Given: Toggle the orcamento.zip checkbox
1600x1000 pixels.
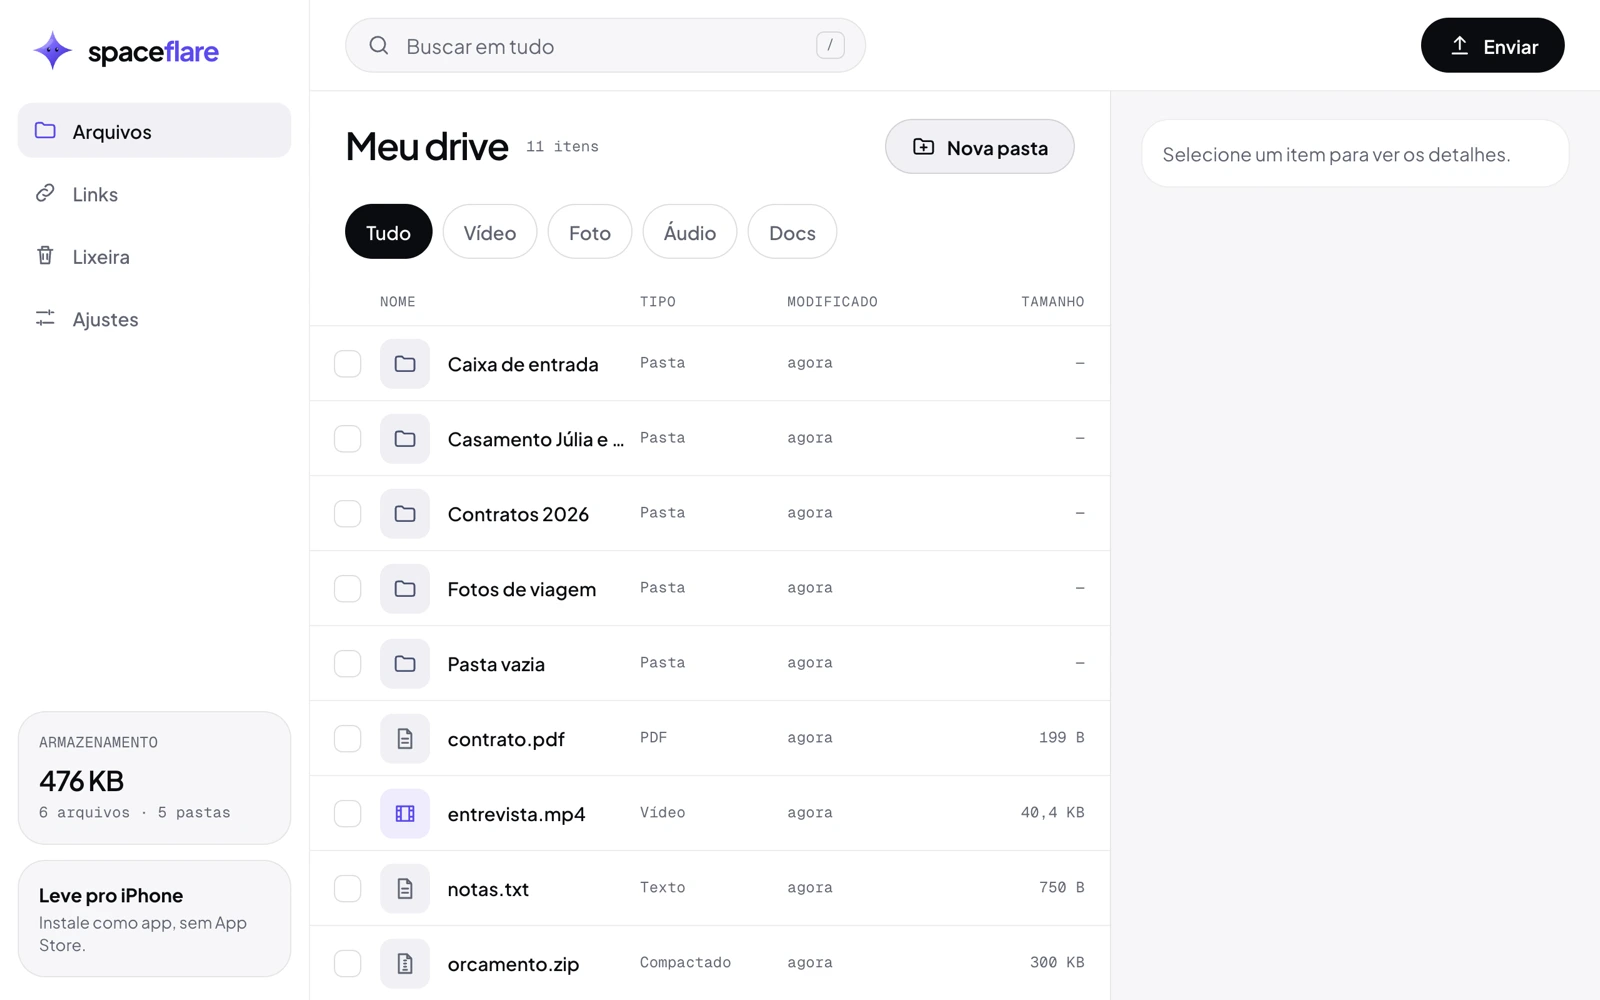Looking at the screenshot, I should click(348, 964).
